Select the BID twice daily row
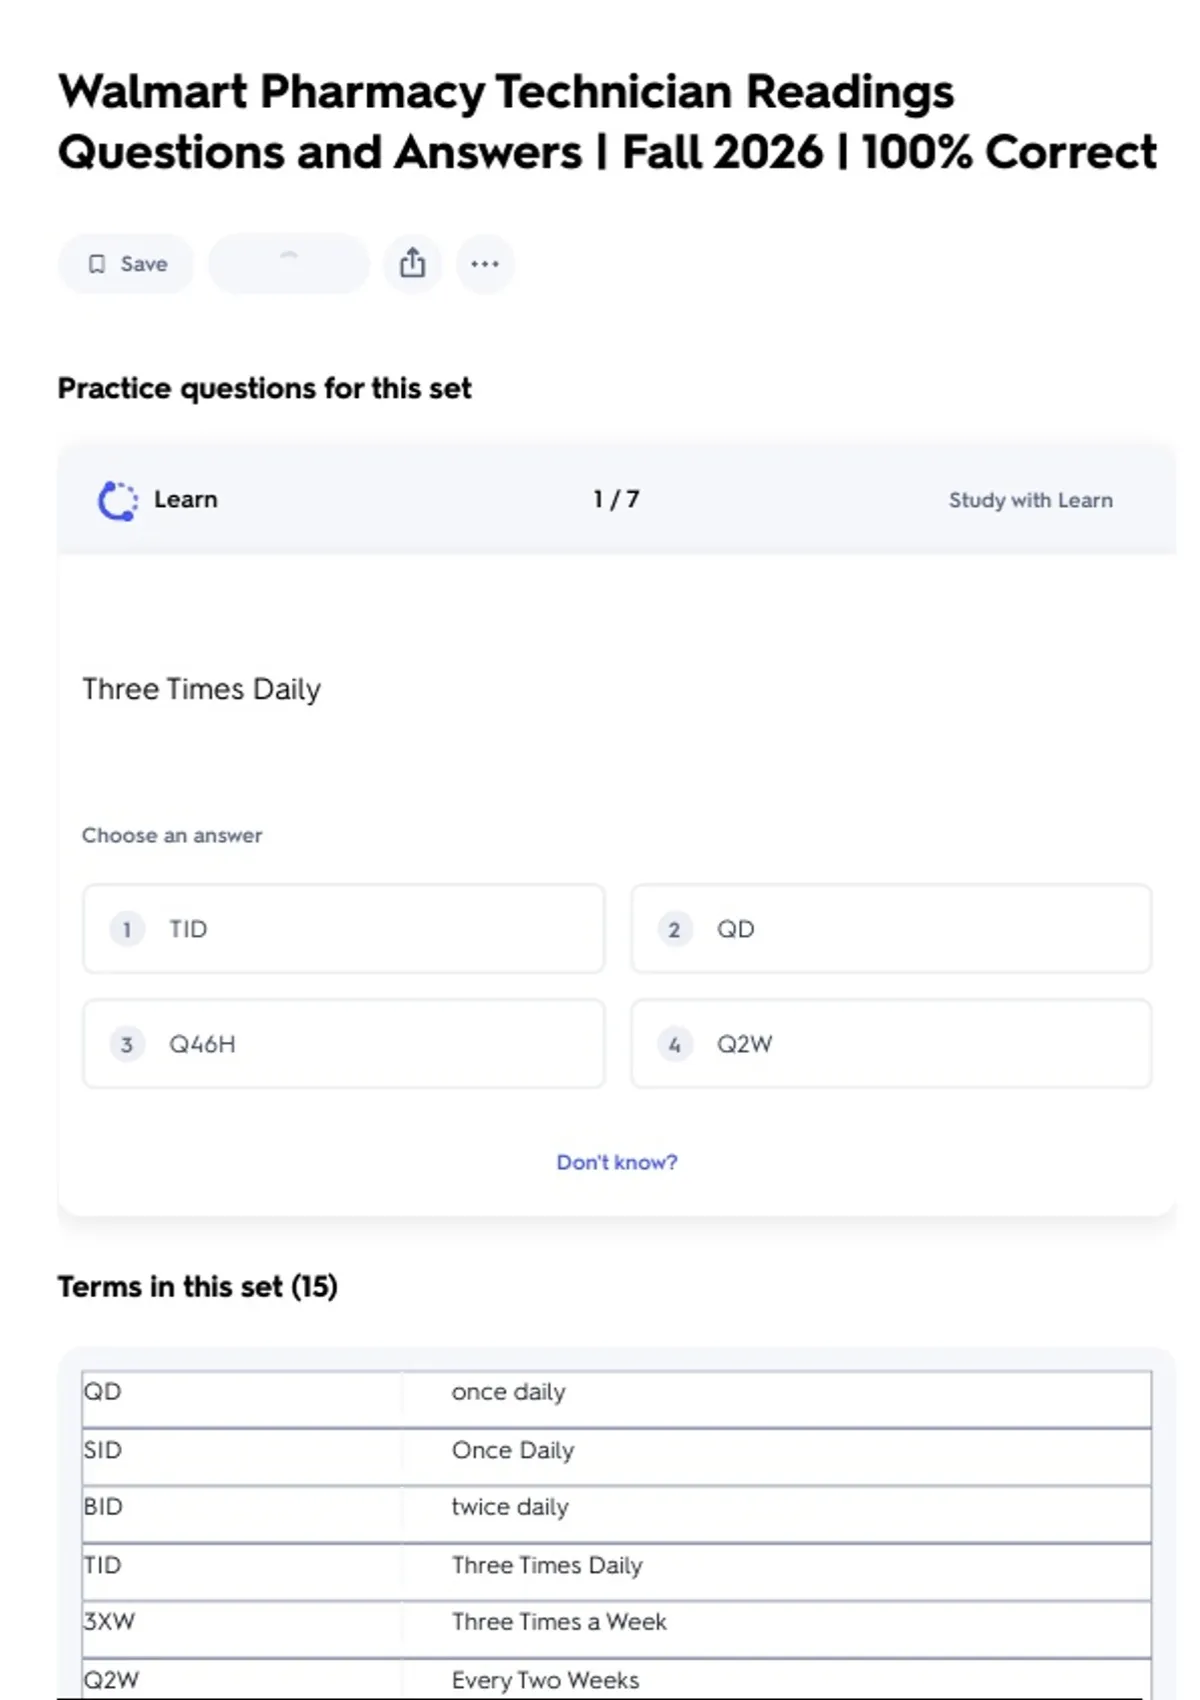Screen dimensions: 1200x1700 (616, 1508)
